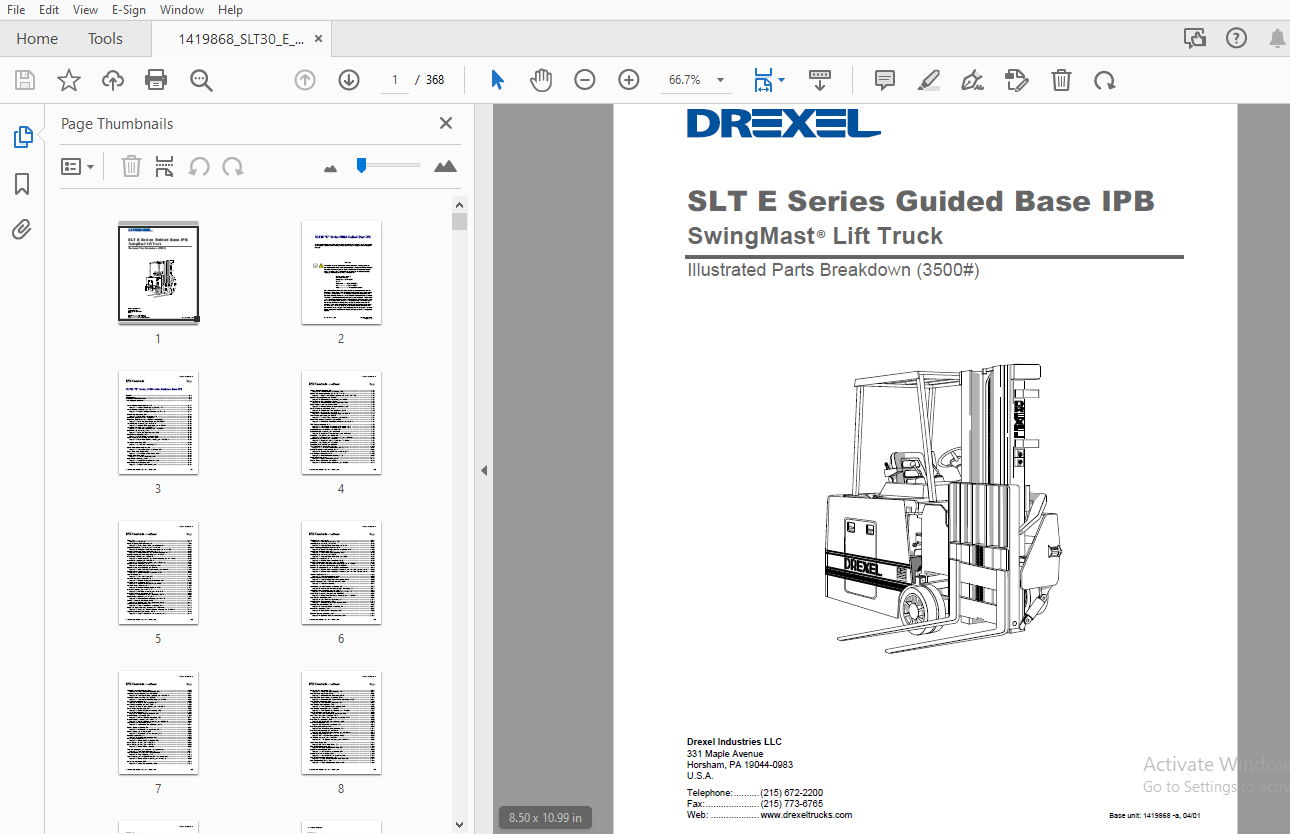1290x834 pixels.
Task: Select page 3 thumbnail
Action: click(158, 422)
